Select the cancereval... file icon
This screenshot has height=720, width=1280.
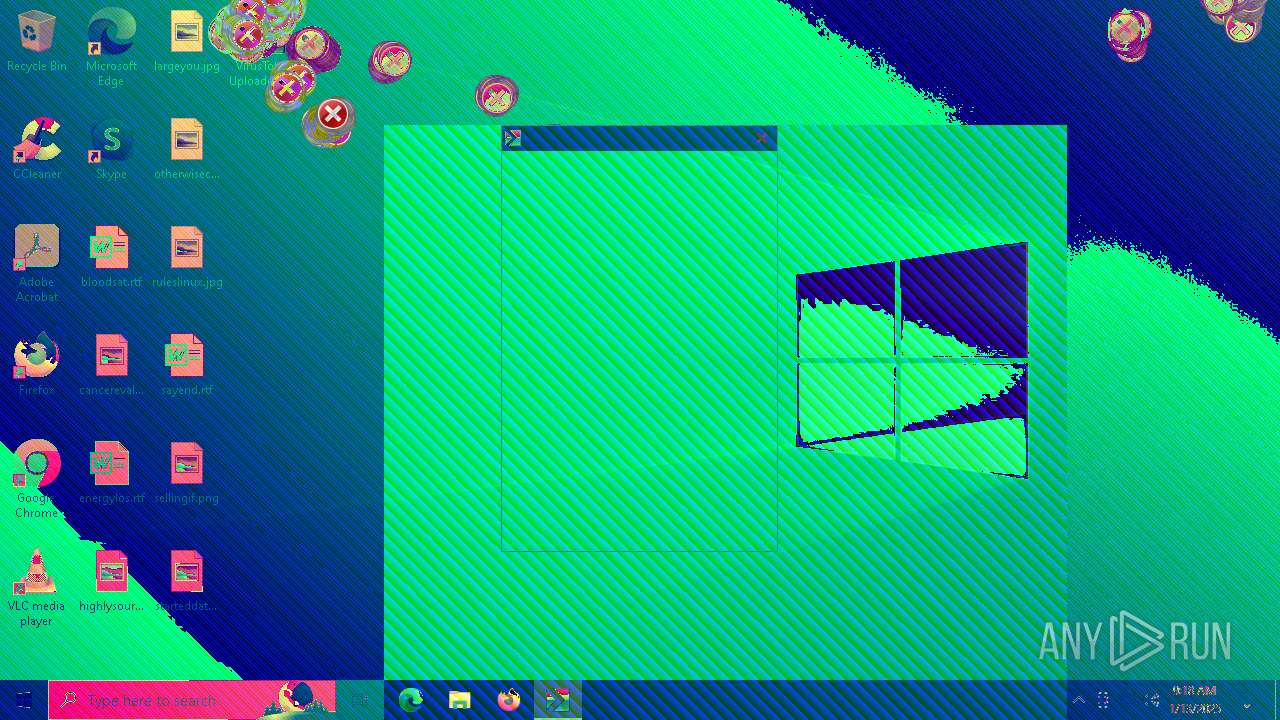(x=111, y=366)
